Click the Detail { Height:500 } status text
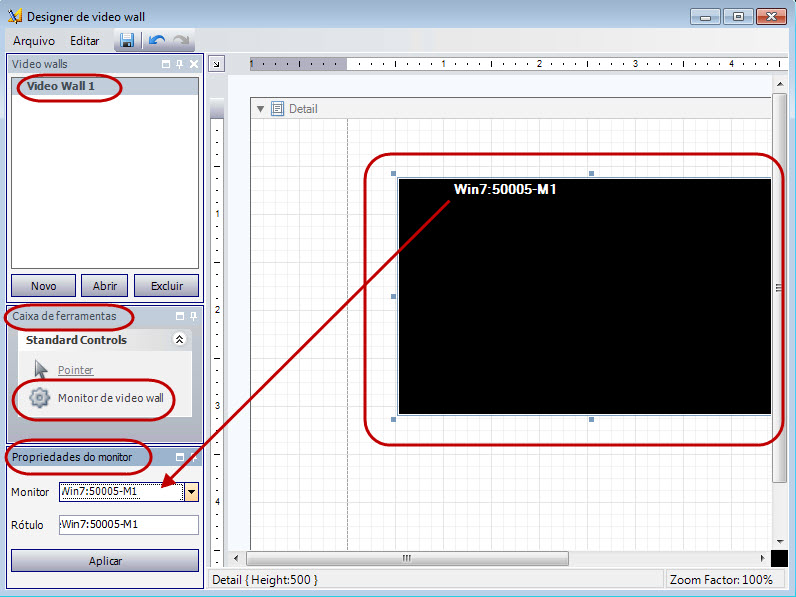Viewport: 796px width, 597px height. pos(264,579)
